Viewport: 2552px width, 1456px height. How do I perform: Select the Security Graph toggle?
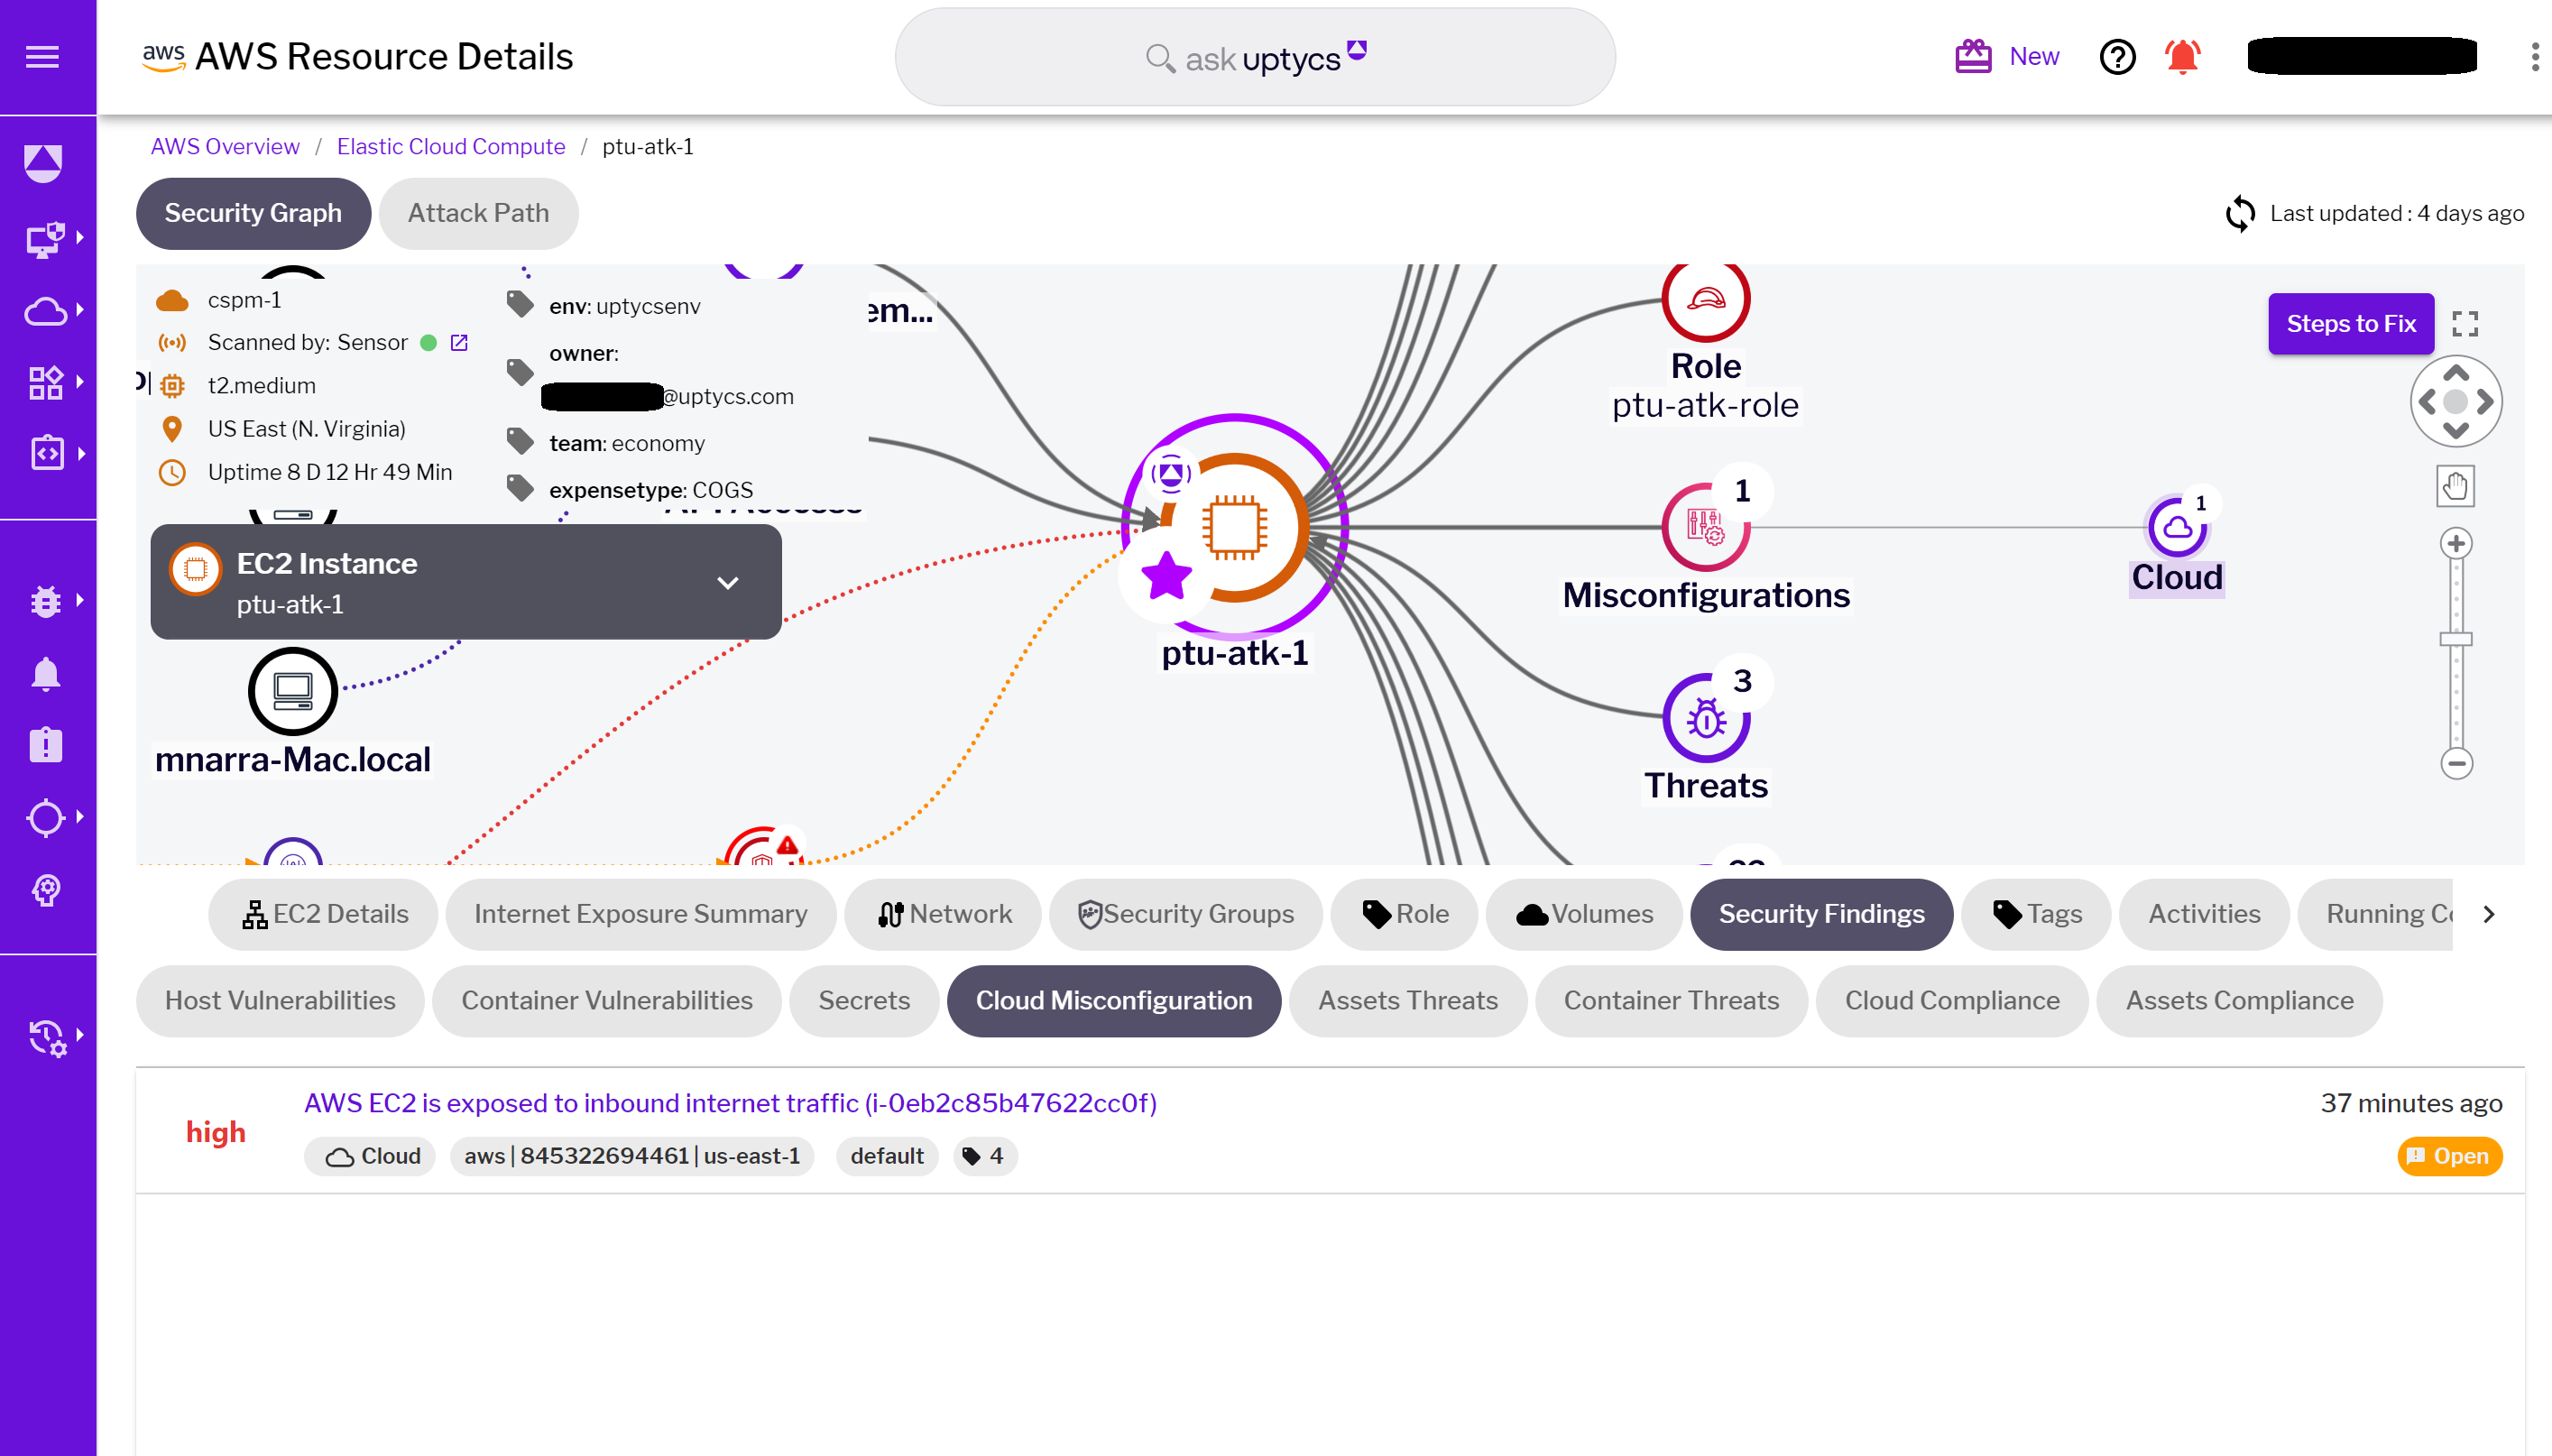pos(253,213)
